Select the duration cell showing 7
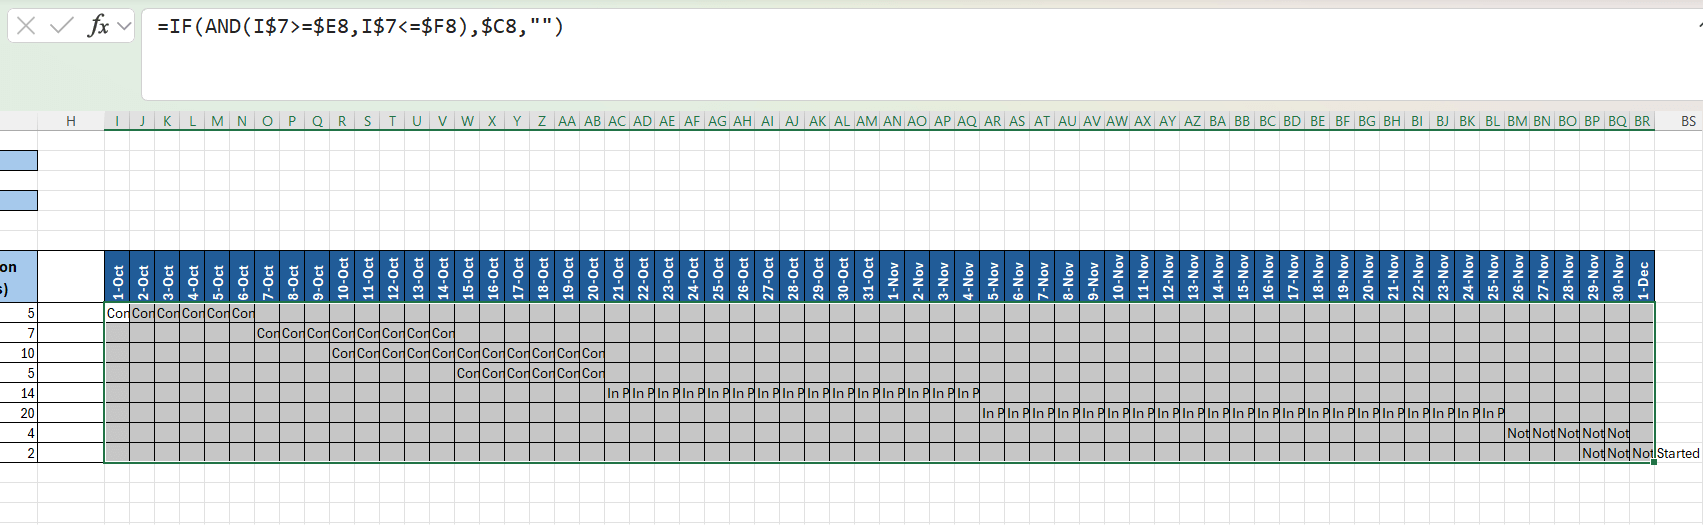 tap(19, 333)
